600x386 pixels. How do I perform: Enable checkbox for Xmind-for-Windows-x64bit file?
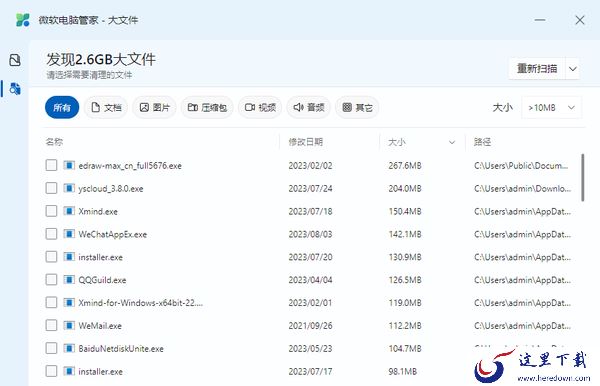coord(51,303)
